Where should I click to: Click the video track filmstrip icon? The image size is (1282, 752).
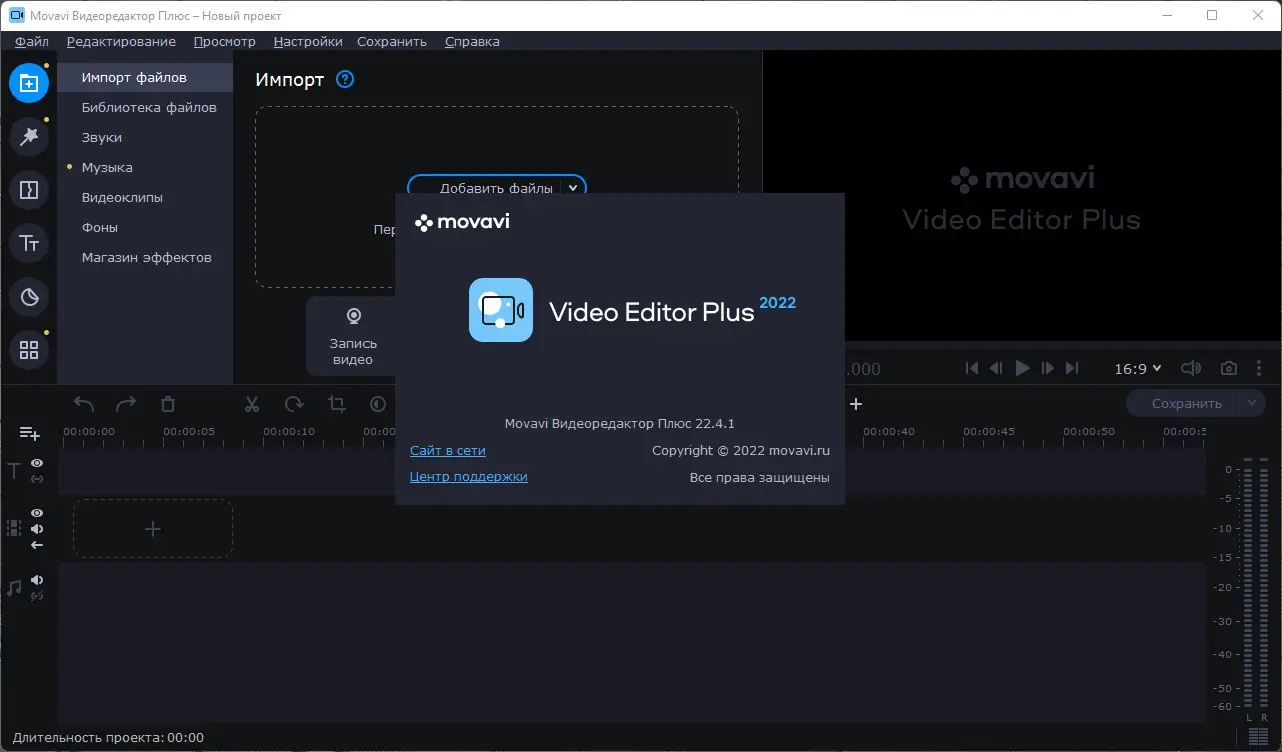14,528
